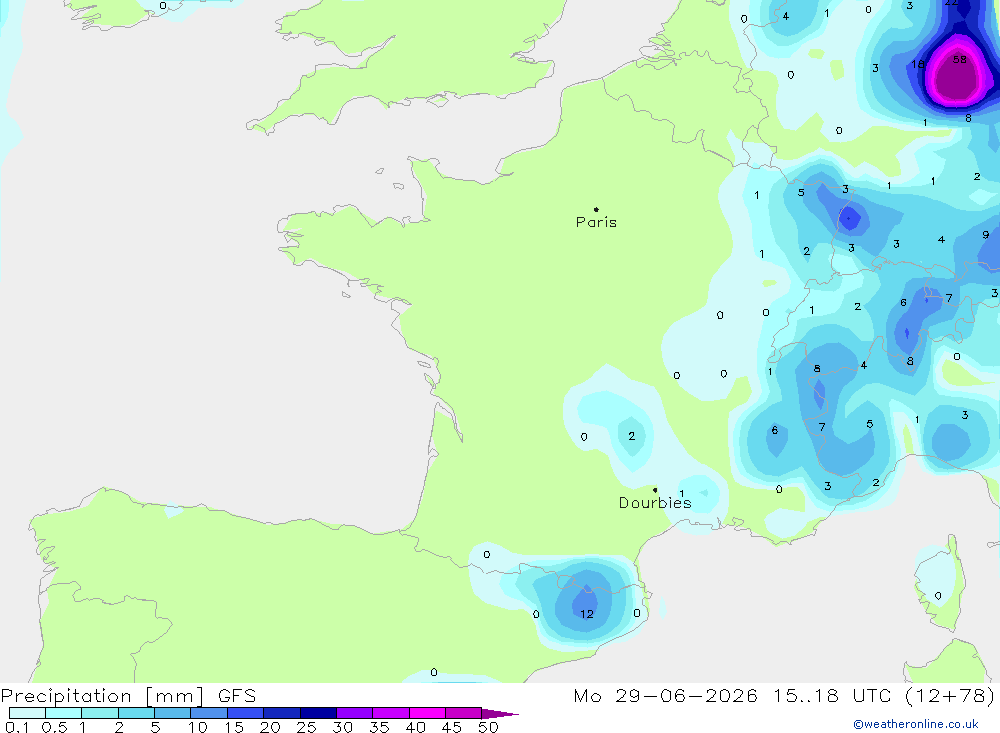Click the legend scale label '0.1'
1000x733 pixels.
pyautogui.click(x=17, y=727)
